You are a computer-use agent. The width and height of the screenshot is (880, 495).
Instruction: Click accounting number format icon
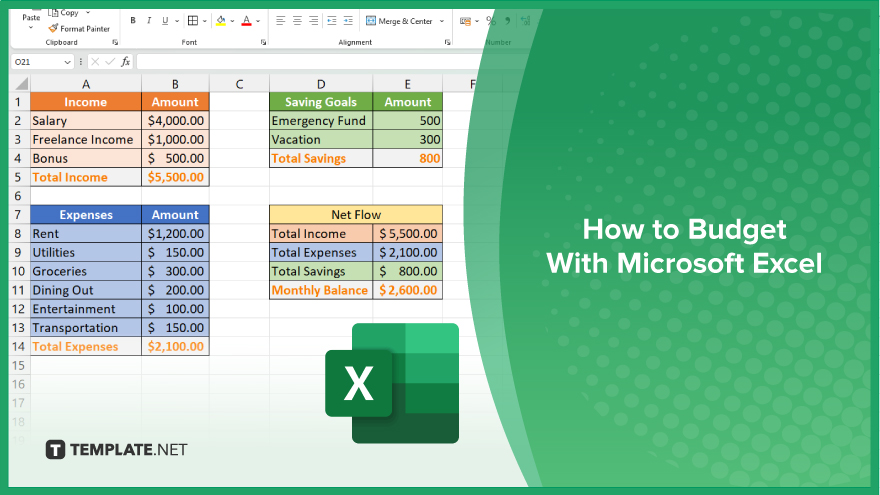click(x=465, y=21)
